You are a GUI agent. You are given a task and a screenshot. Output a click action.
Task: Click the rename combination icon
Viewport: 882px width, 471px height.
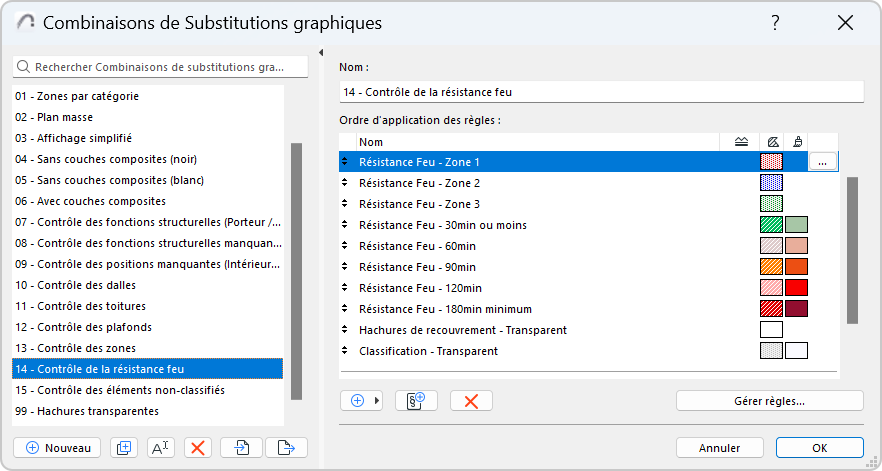click(160, 448)
